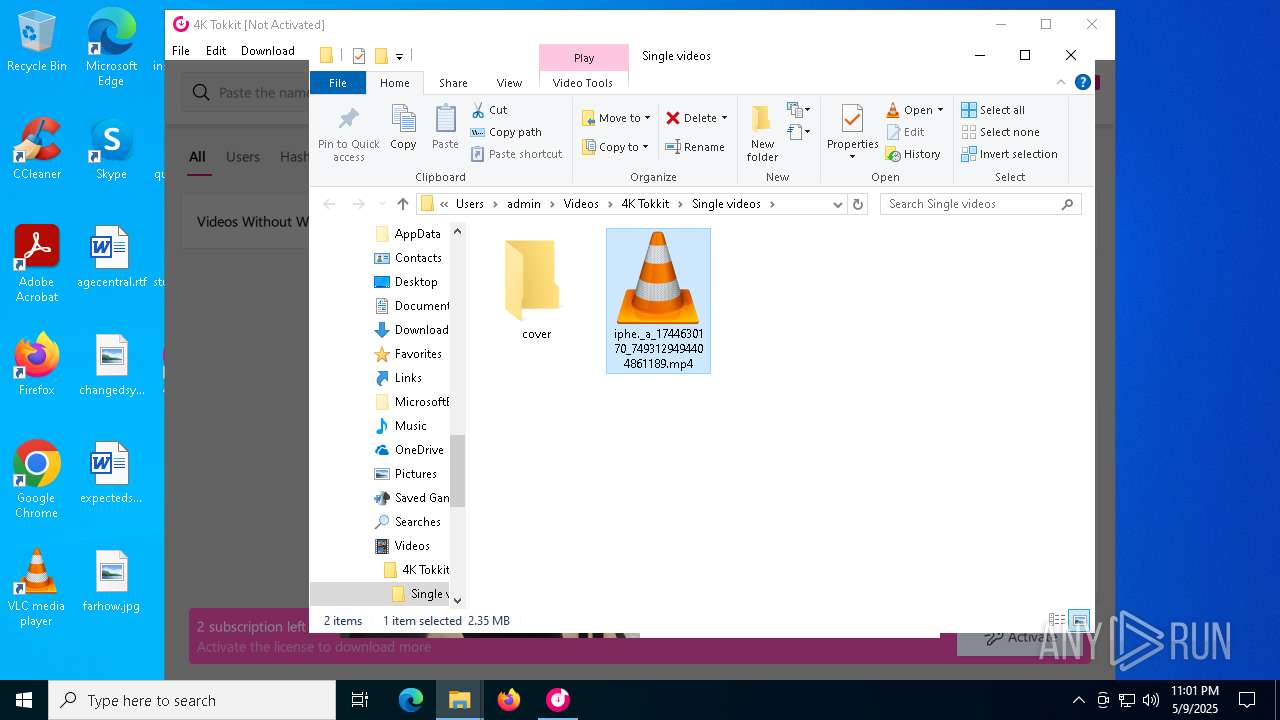
Task: Click Users in address breadcrumb
Action: (470, 204)
